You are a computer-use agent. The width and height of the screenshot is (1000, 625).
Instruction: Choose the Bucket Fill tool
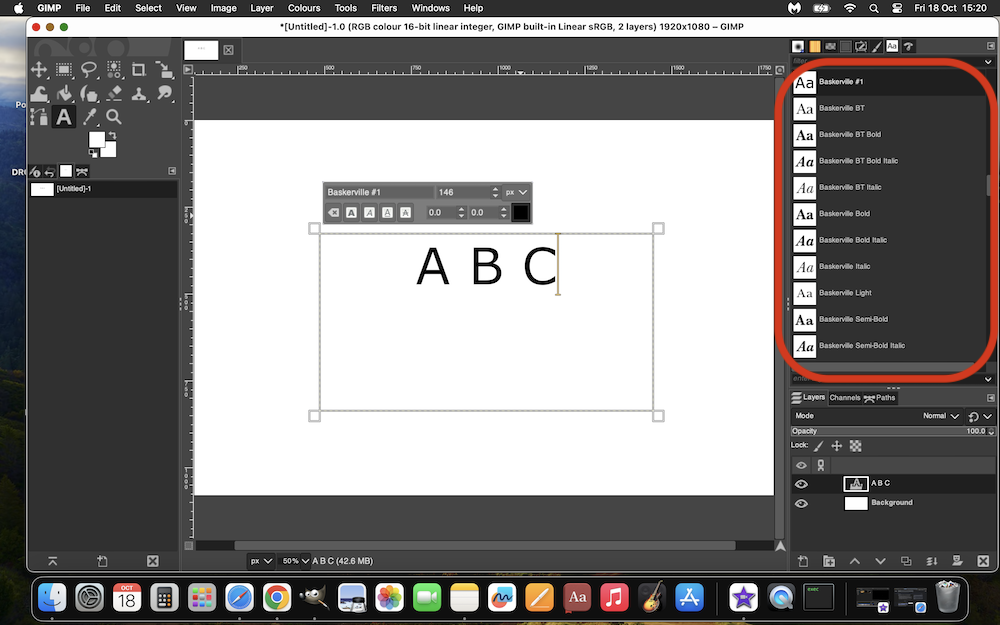pyautogui.click(x=64, y=94)
